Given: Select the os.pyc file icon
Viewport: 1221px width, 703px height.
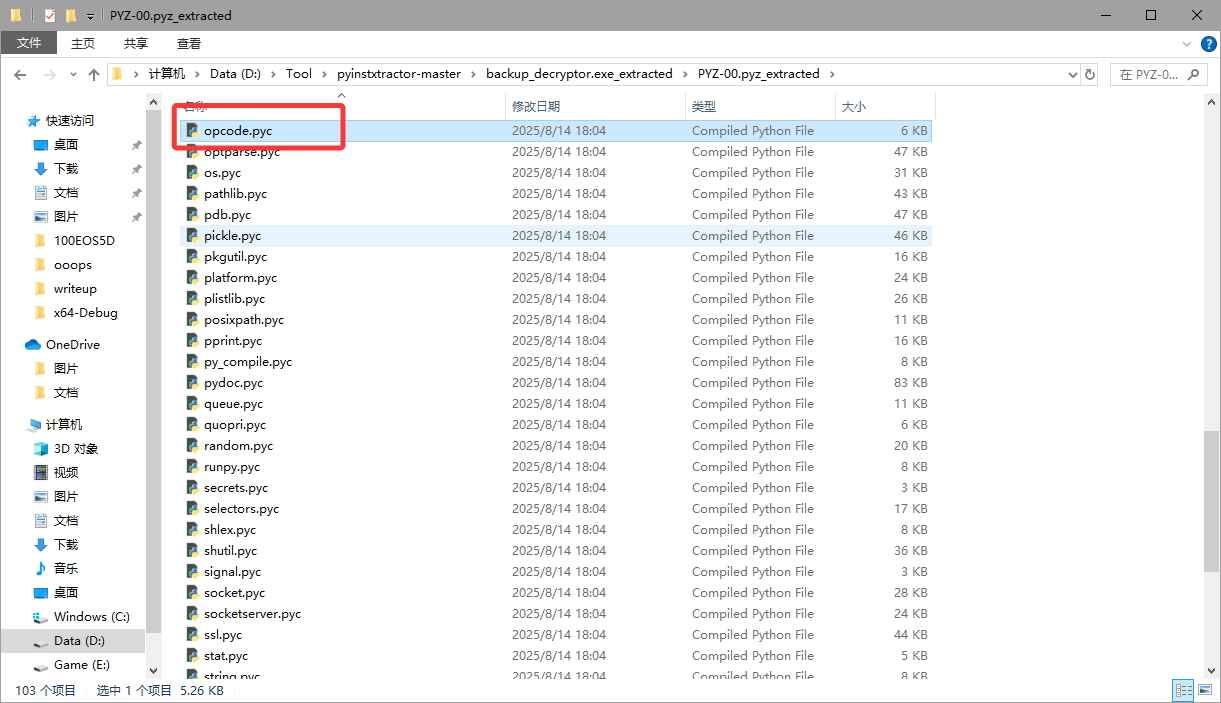Looking at the screenshot, I should [193, 173].
